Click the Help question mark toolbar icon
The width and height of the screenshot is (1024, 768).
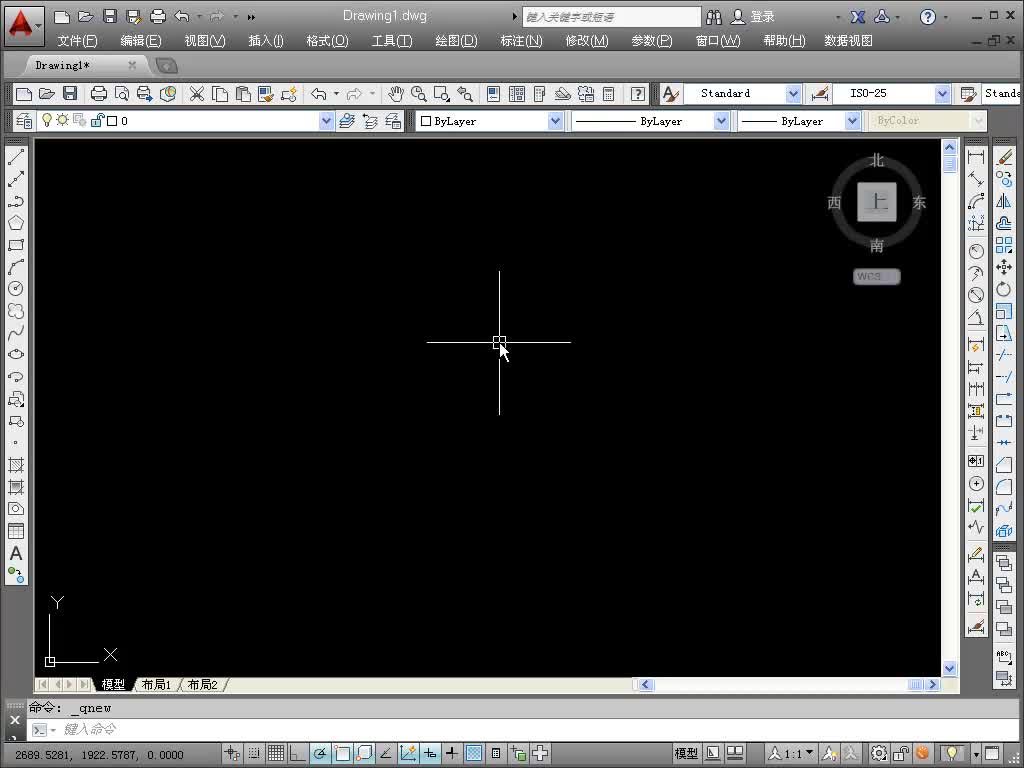click(x=638, y=94)
